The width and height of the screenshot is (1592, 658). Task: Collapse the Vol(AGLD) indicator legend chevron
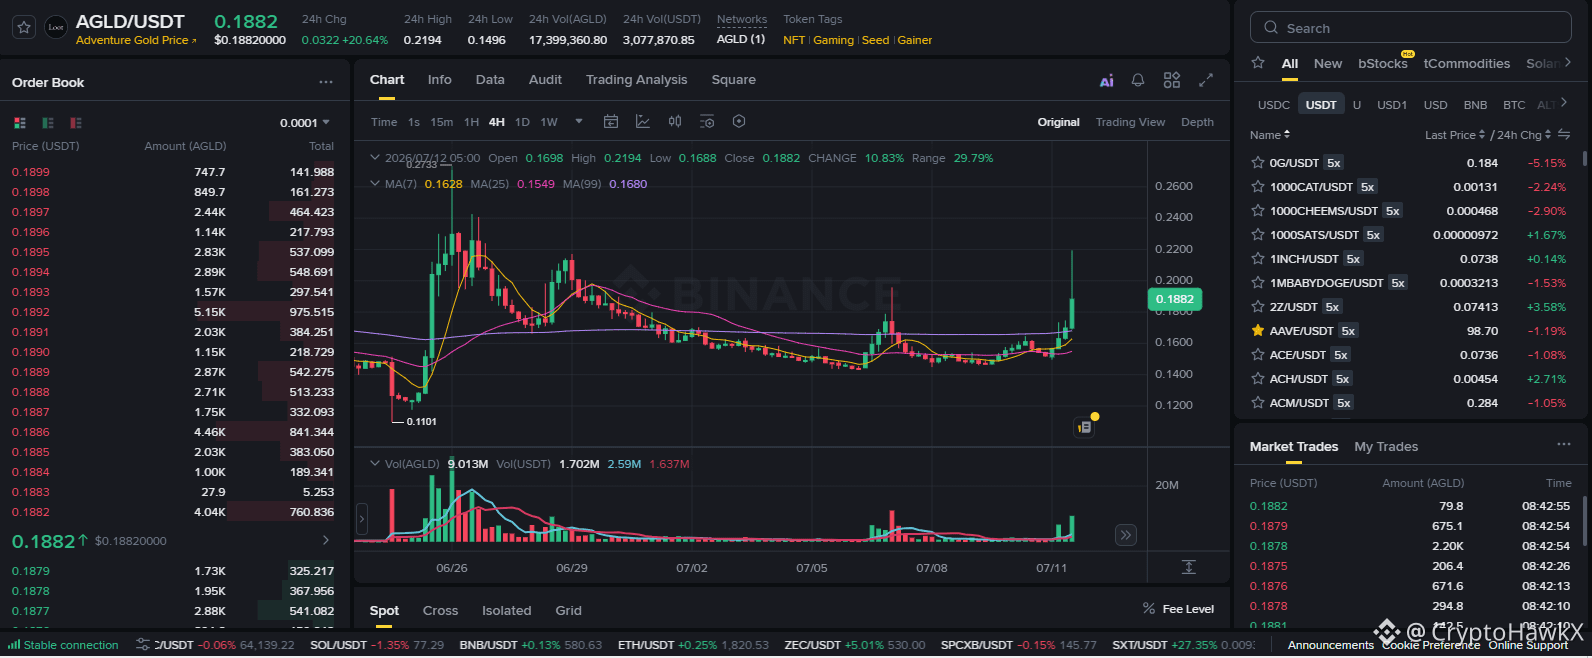click(375, 464)
